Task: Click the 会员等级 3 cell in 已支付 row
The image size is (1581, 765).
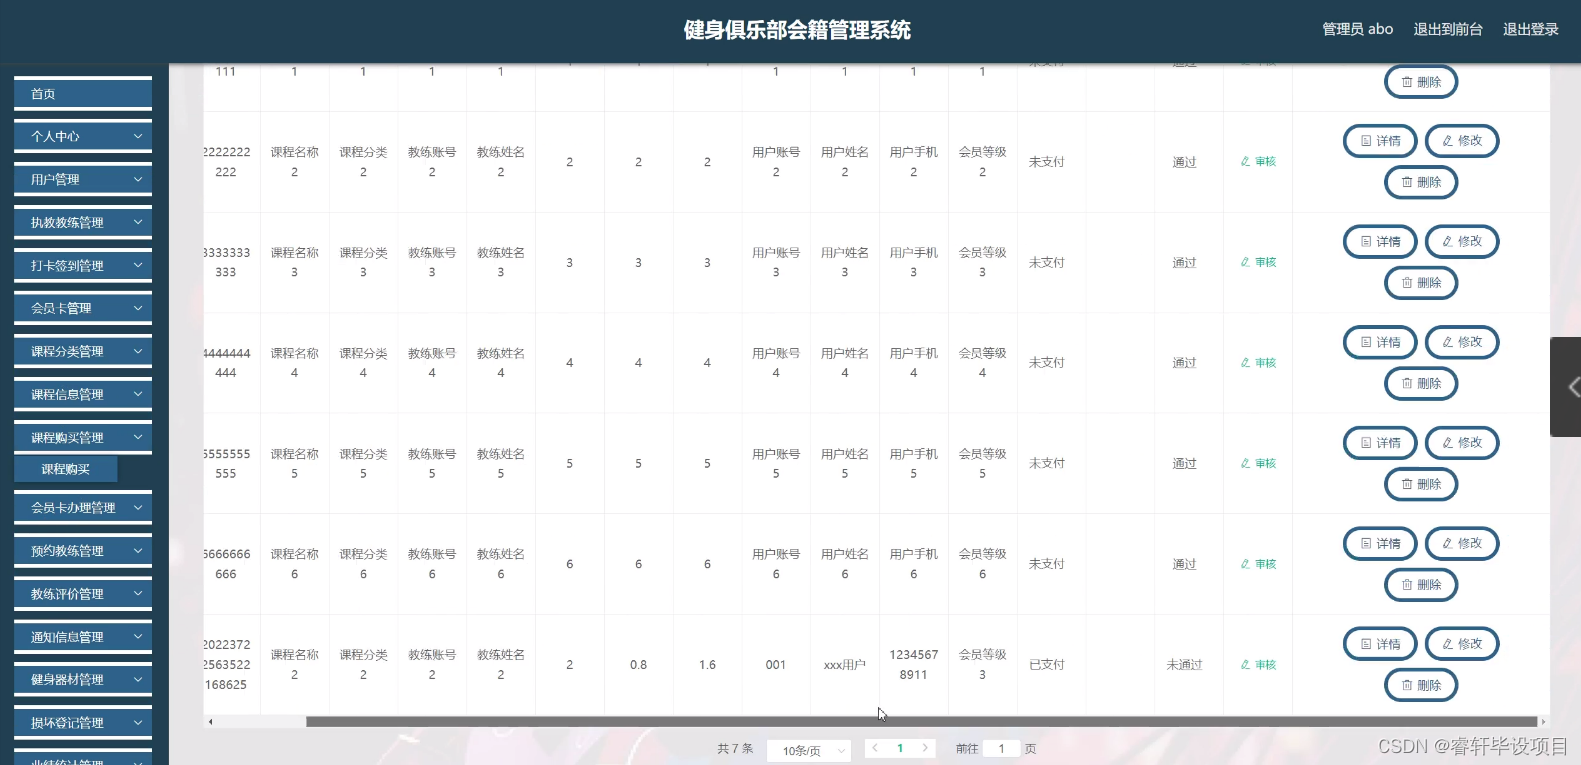Action: pos(982,665)
